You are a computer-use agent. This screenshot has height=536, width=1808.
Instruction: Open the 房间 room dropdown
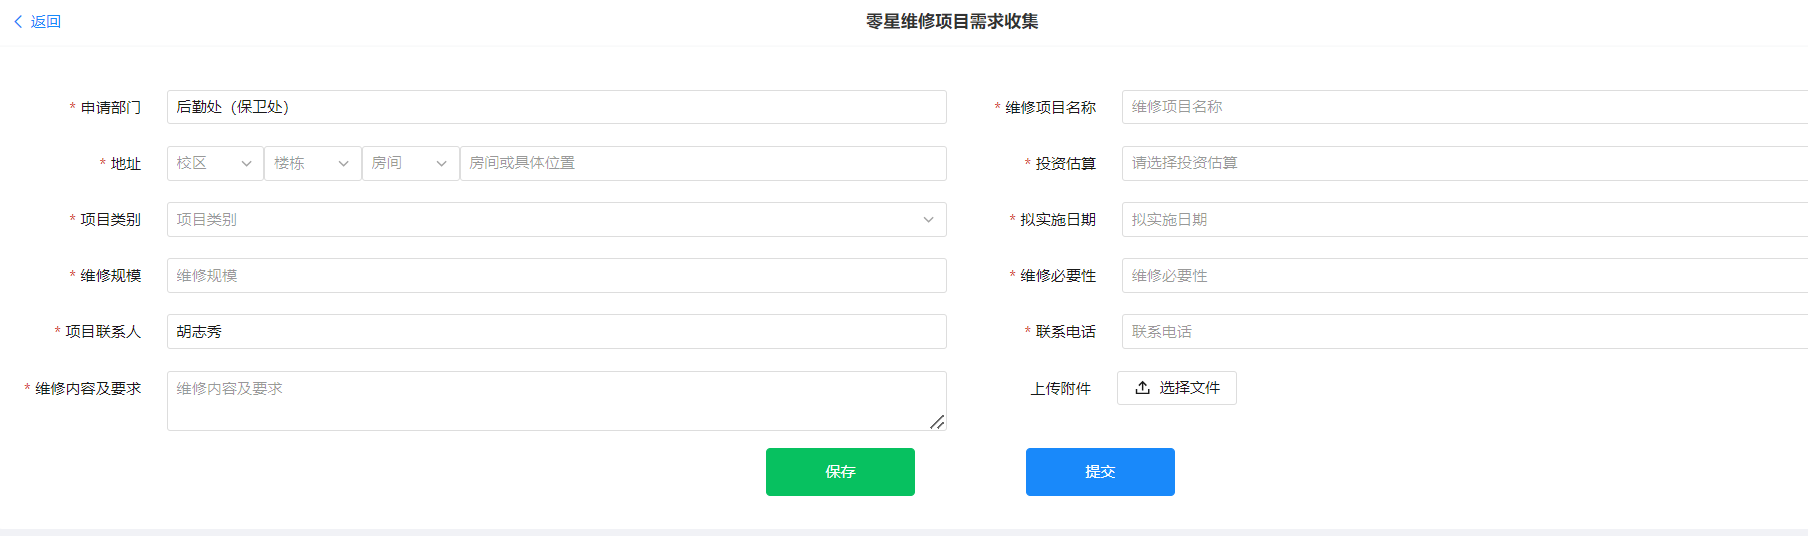[409, 163]
